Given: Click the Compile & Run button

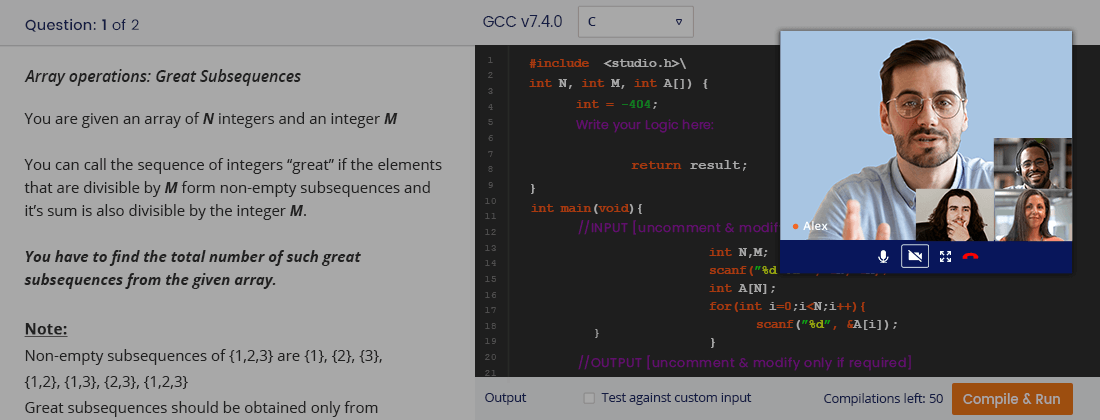Looking at the screenshot, I should coord(1012,399).
